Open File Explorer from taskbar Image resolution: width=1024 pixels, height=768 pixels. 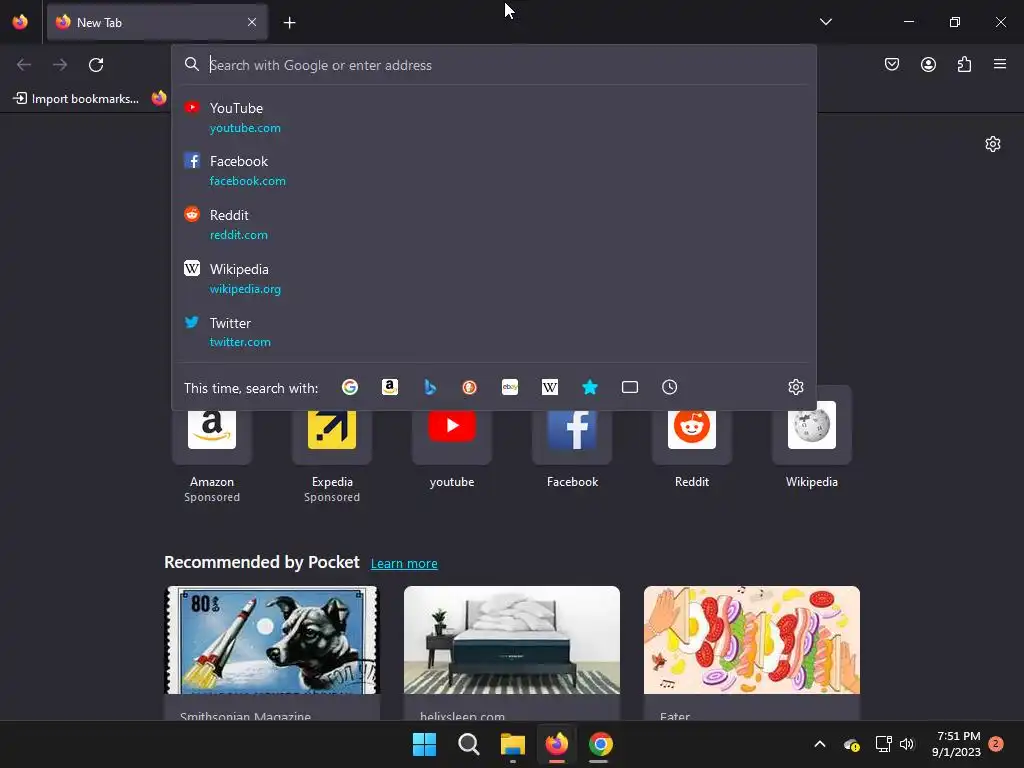coord(513,744)
